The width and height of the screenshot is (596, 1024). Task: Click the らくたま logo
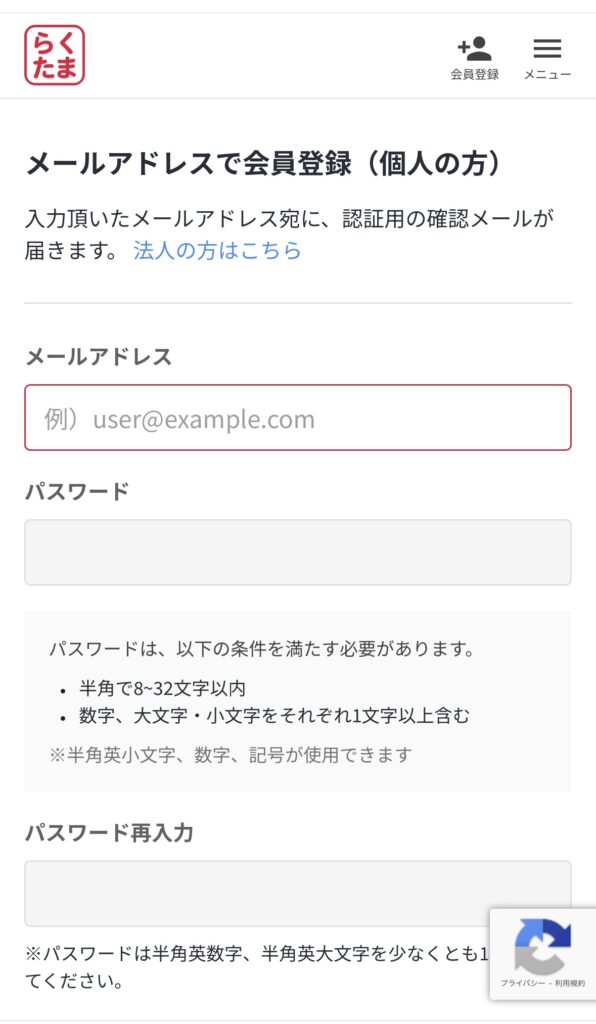click(x=55, y=56)
